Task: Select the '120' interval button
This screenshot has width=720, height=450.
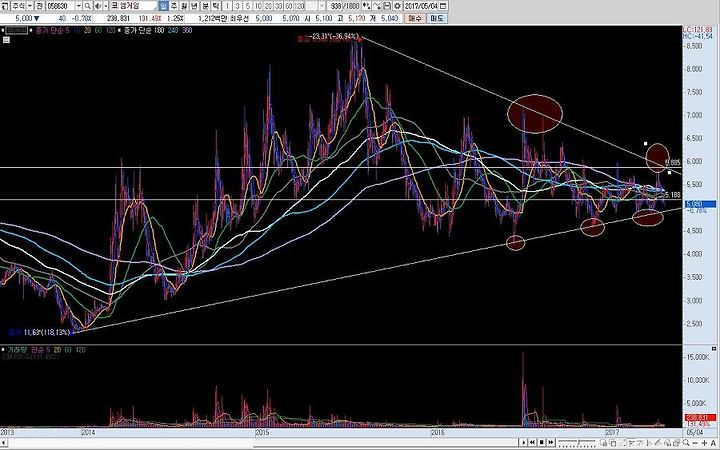Action: (299, 6)
